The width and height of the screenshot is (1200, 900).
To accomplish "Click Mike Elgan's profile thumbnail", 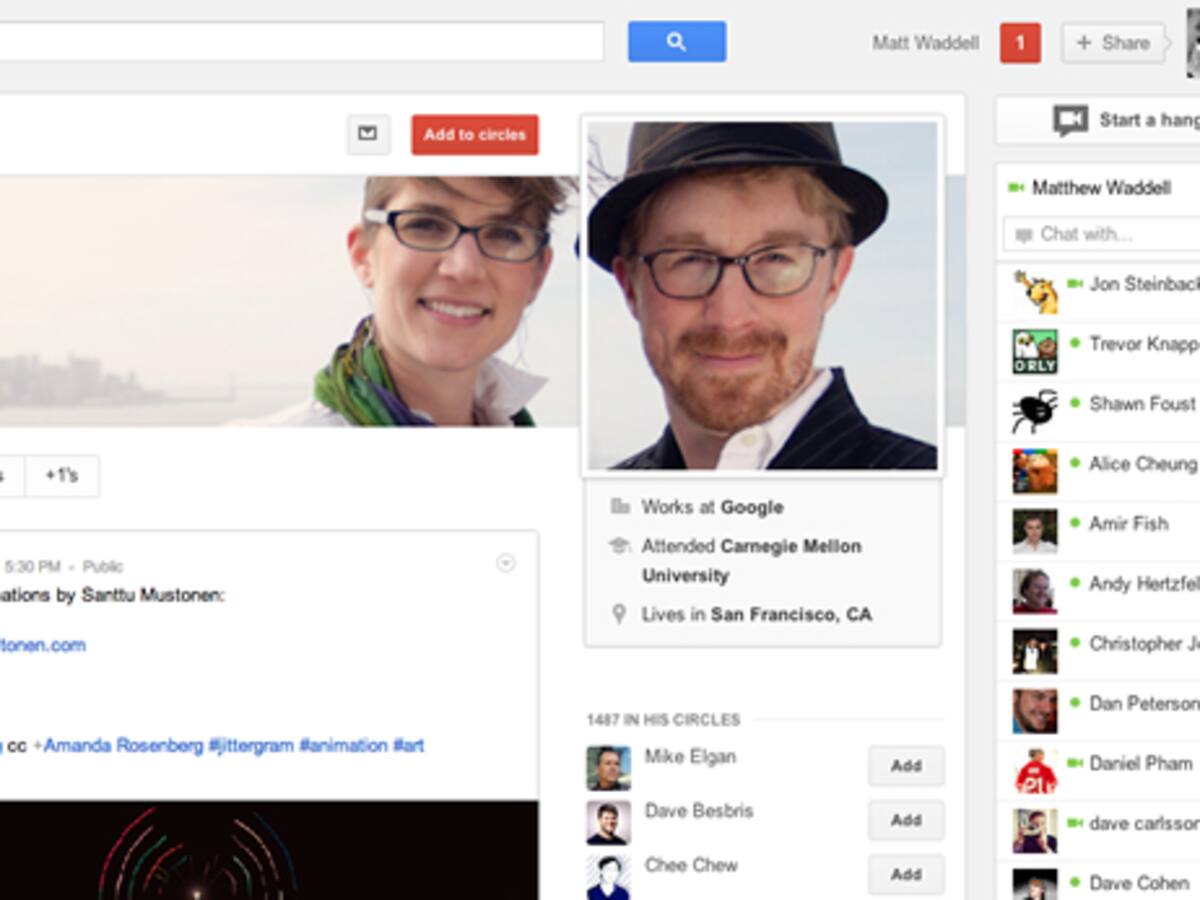I will click(x=608, y=767).
